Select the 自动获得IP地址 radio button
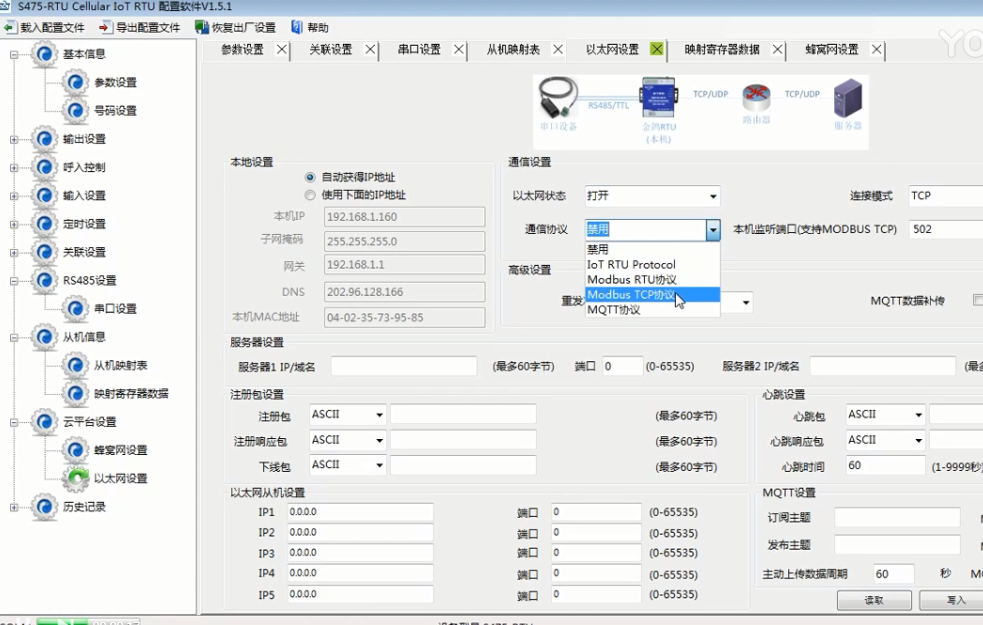Screen dimensions: 983x625 pos(310,177)
